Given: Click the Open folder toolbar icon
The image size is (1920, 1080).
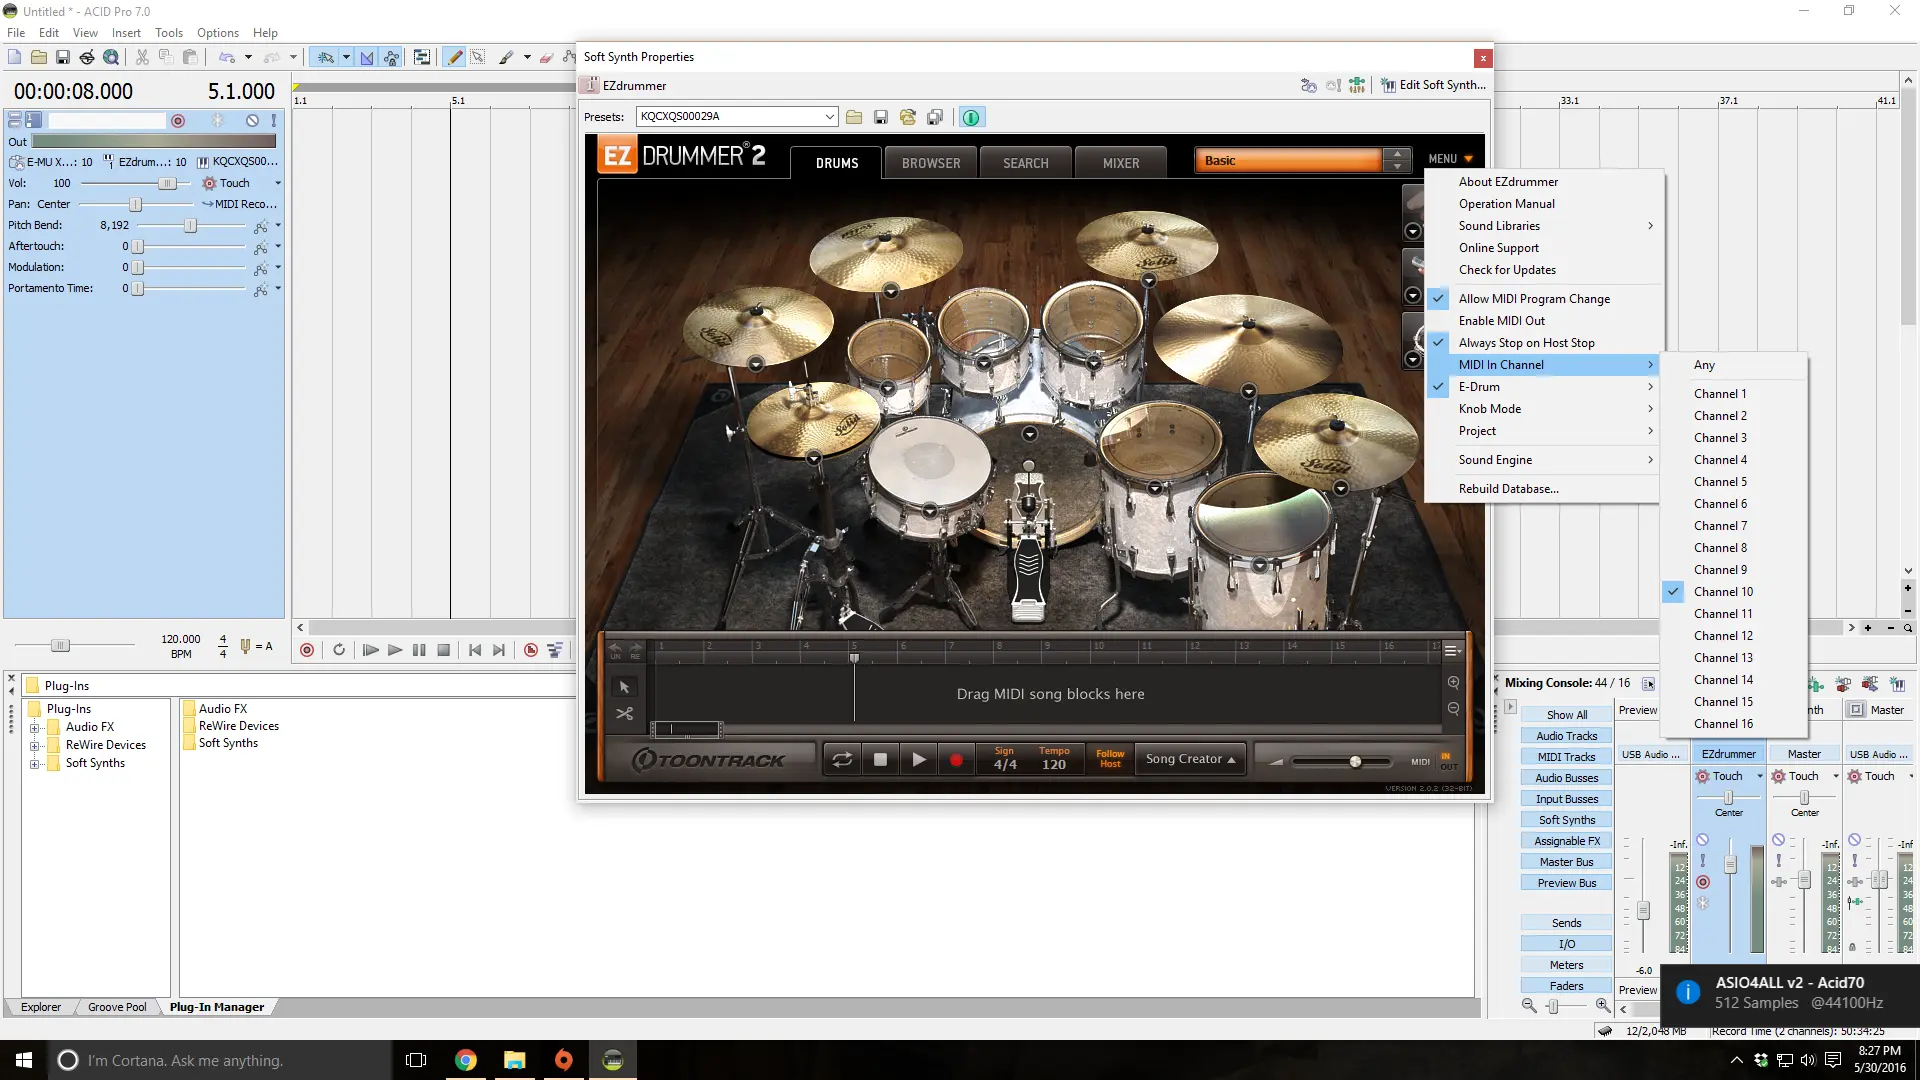Looking at the screenshot, I should point(38,57).
